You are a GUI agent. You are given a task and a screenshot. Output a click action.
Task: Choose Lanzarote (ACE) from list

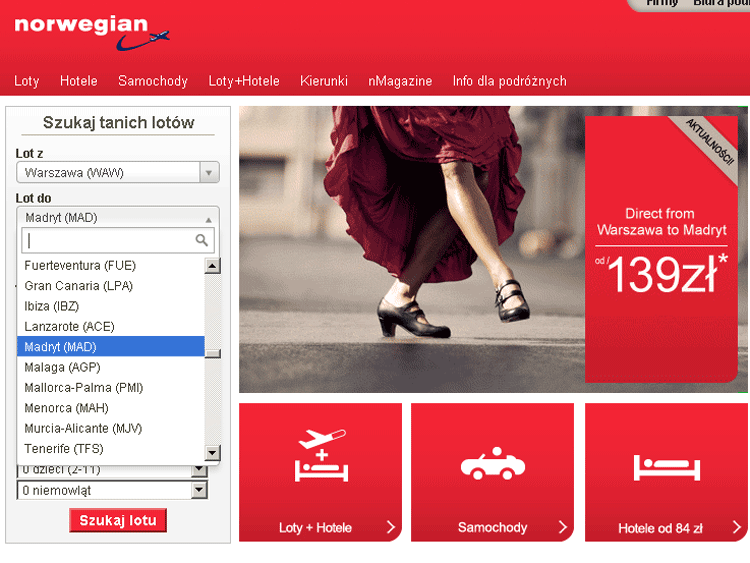pos(111,327)
